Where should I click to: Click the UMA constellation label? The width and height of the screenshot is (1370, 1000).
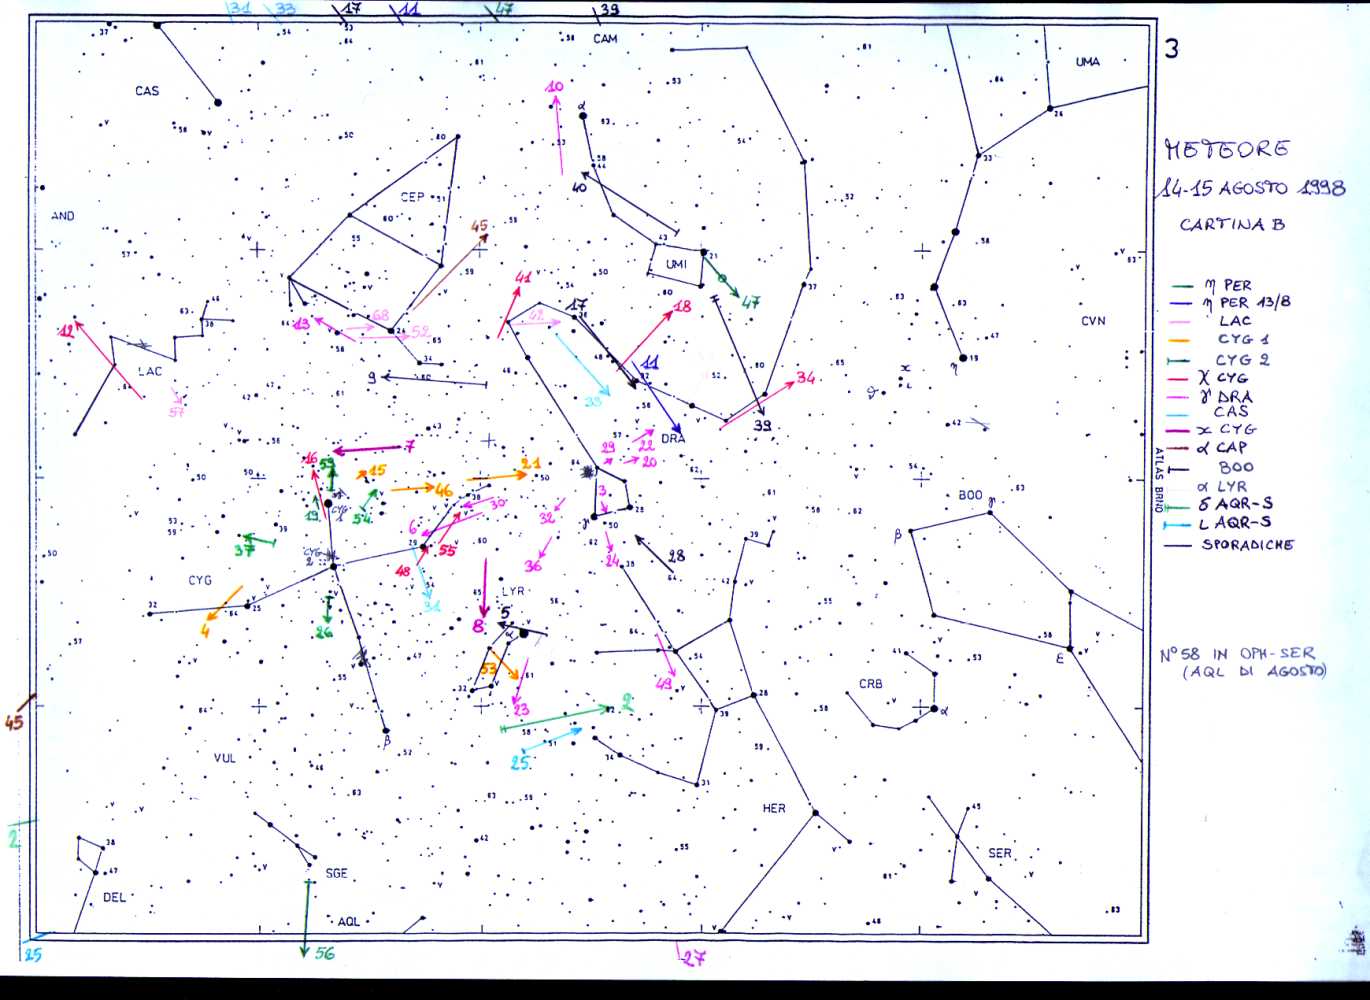tap(1087, 62)
